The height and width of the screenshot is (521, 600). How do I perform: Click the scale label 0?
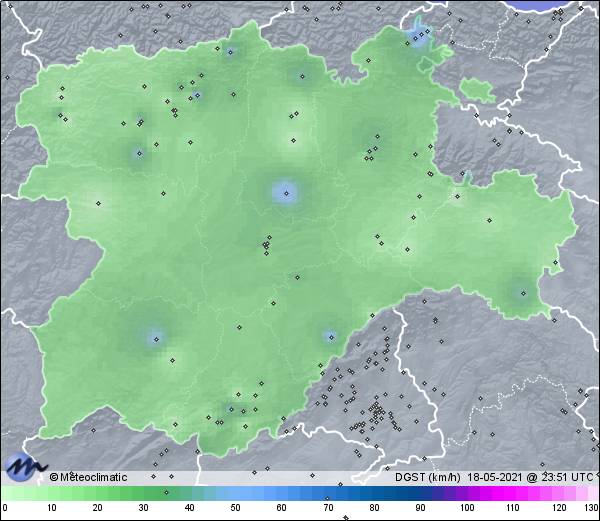[5, 508]
